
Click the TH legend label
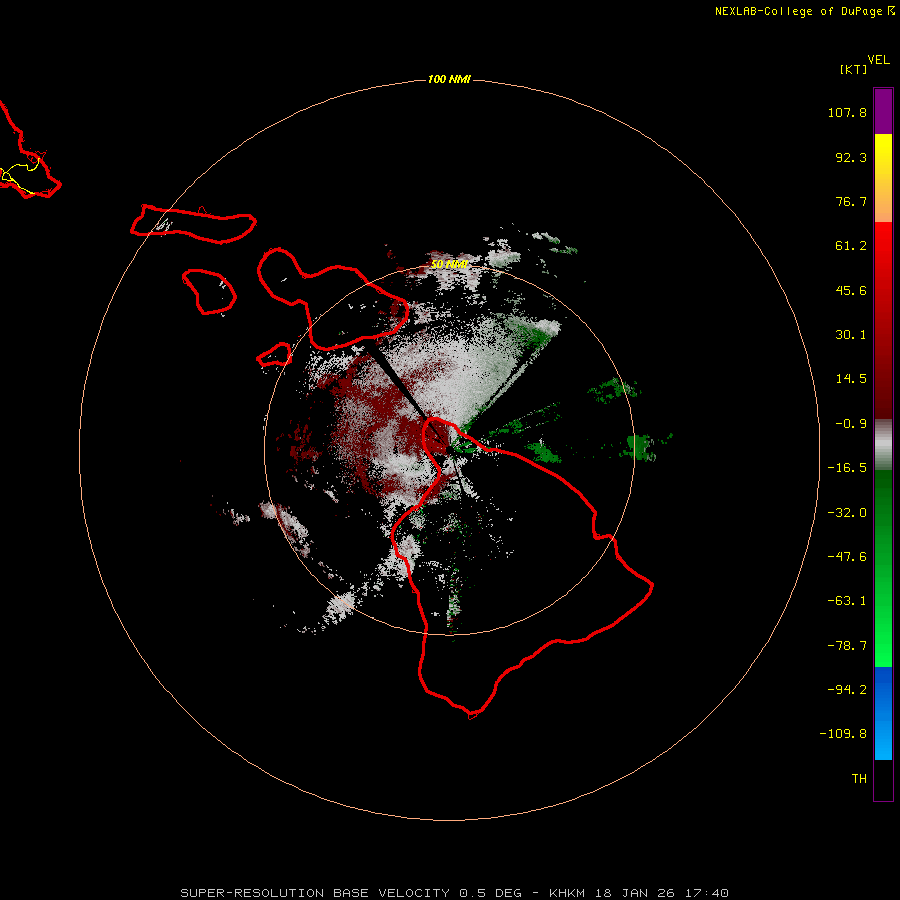(859, 779)
